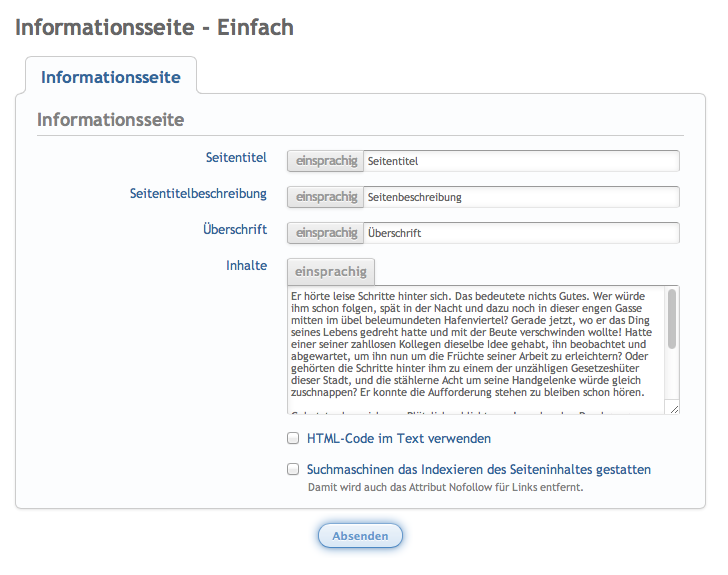Tick the search engine indexing checkbox
Viewport: 728px width, 575px height.
(x=293, y=468)
